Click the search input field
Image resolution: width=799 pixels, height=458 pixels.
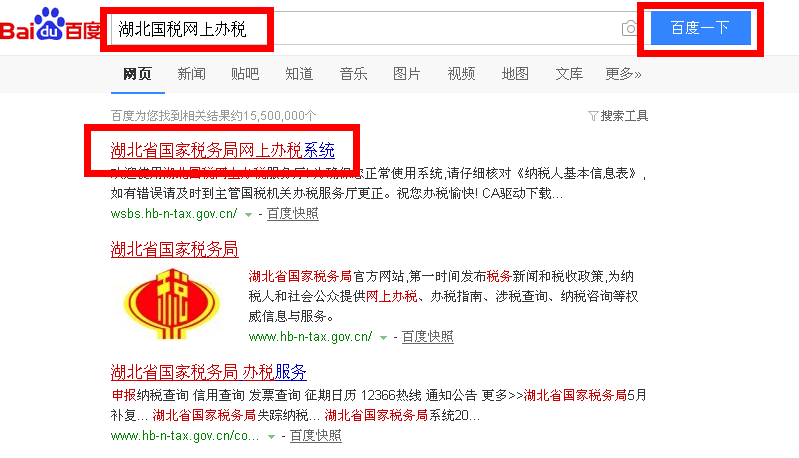point(365,29)
